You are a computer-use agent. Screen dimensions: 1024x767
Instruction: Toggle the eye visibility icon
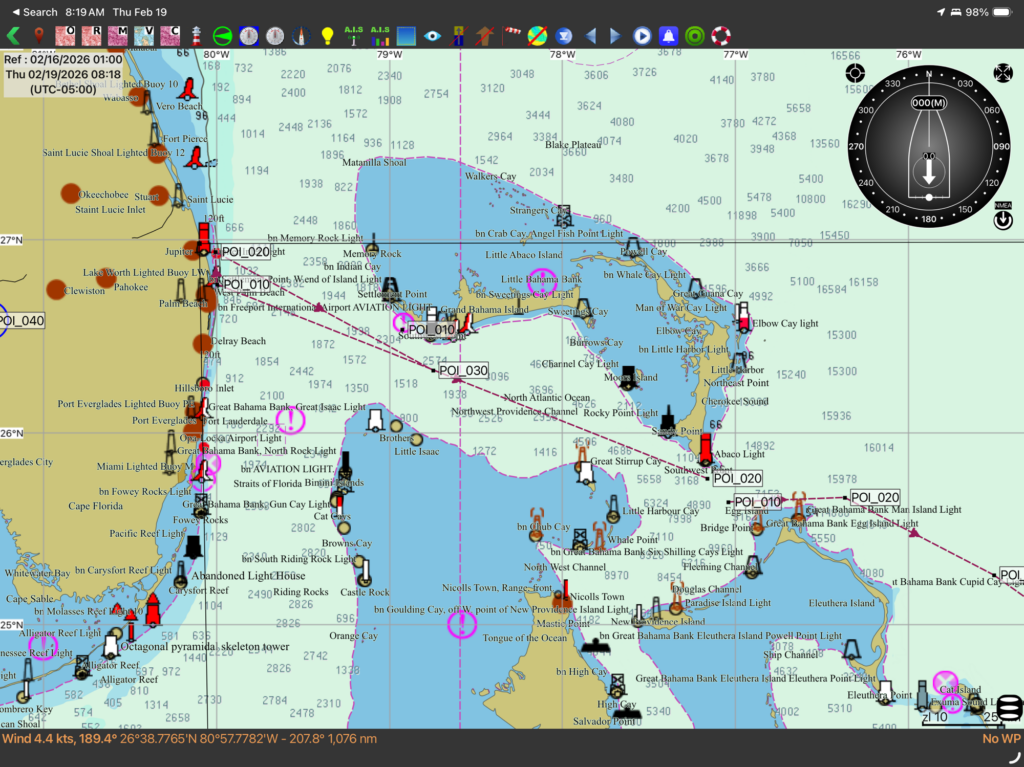(432, 36)
